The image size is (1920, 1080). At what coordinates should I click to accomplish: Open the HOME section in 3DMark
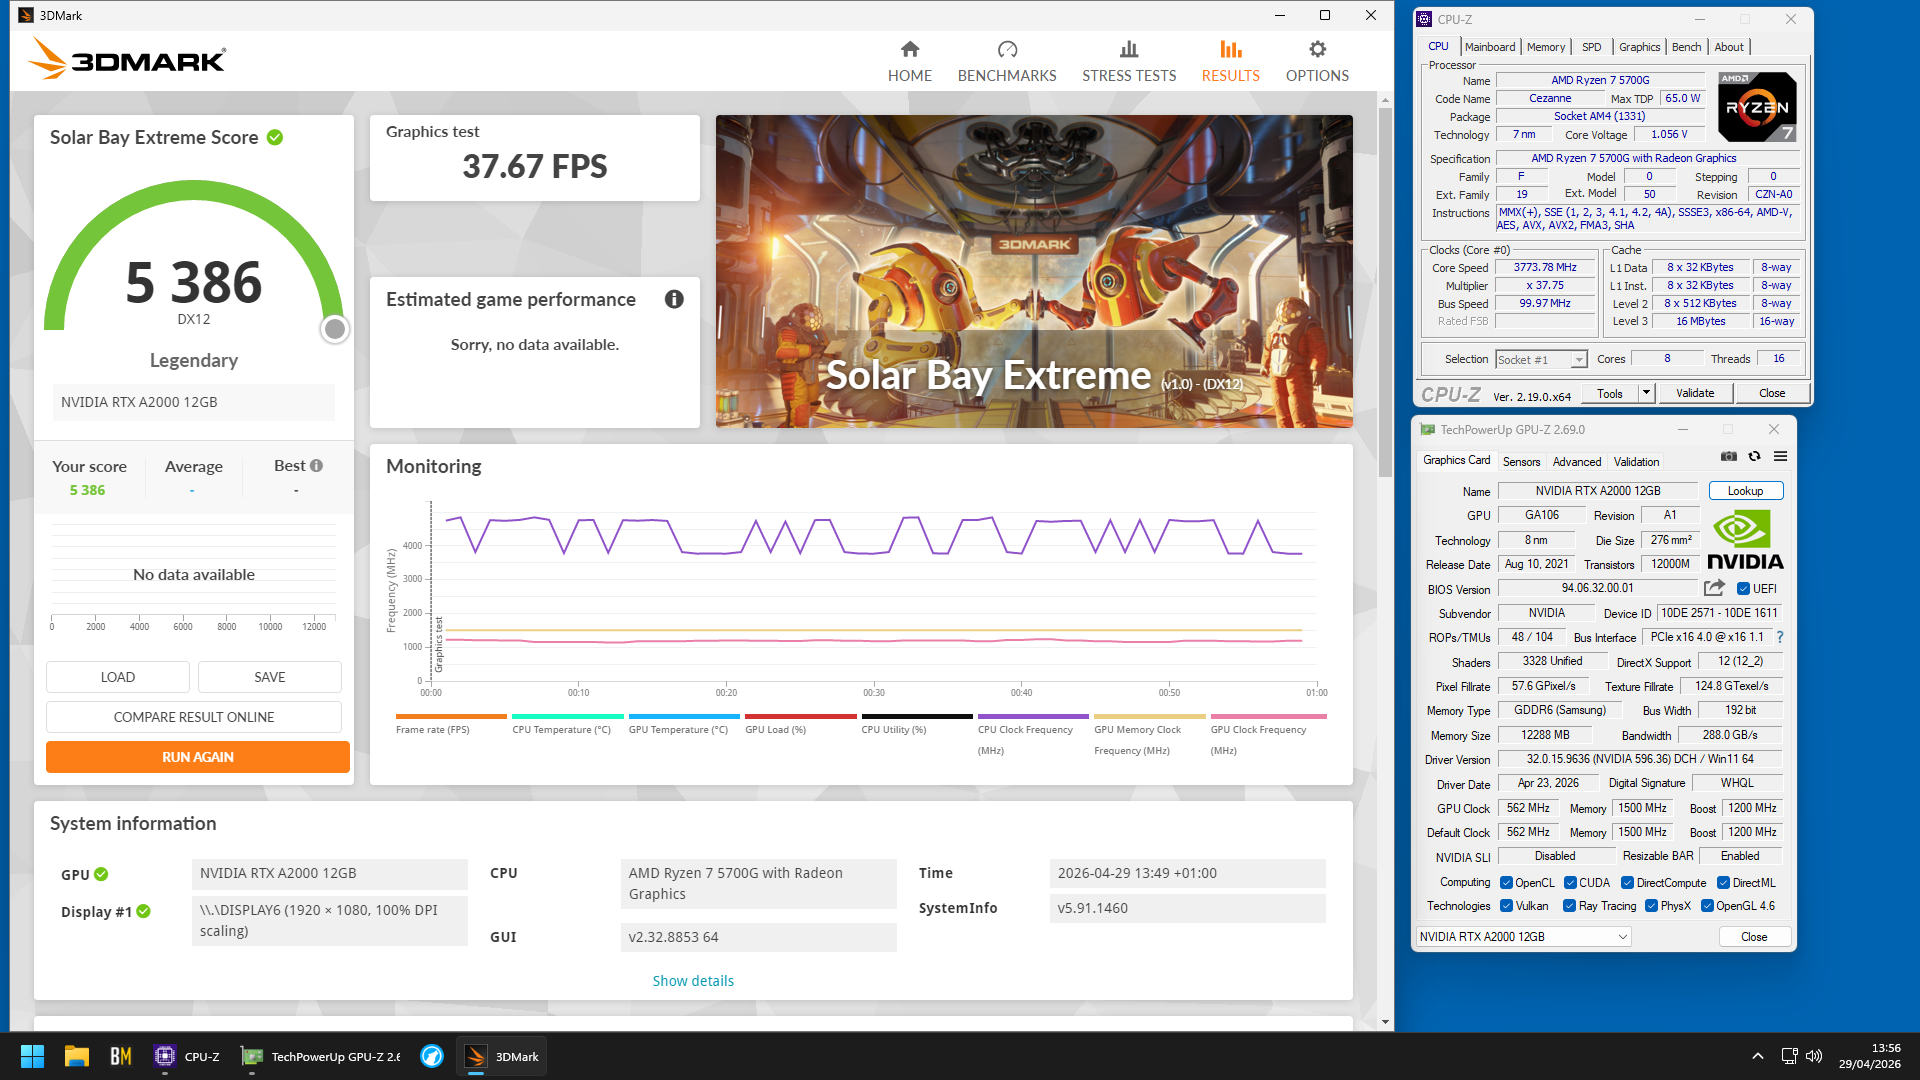[909, 61]
